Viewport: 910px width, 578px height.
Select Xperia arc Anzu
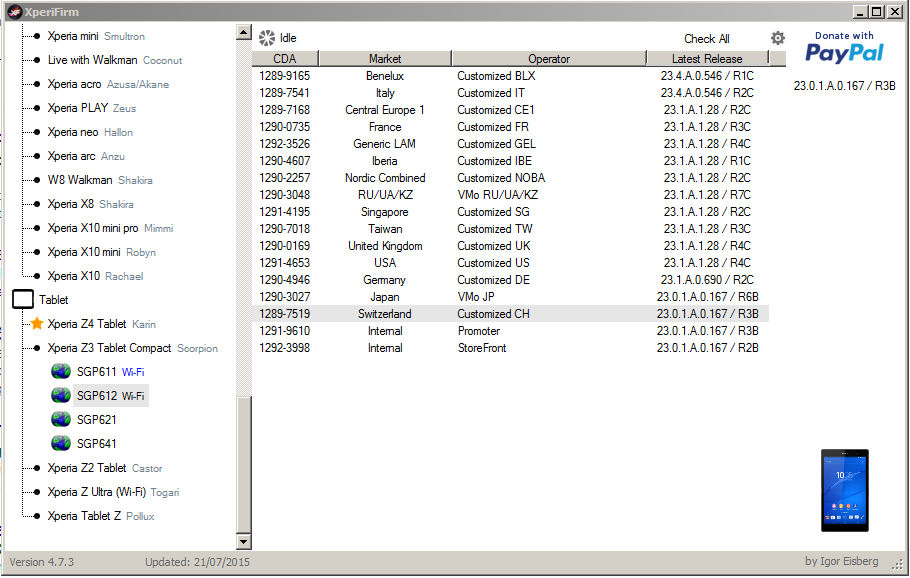click(86, 156)
